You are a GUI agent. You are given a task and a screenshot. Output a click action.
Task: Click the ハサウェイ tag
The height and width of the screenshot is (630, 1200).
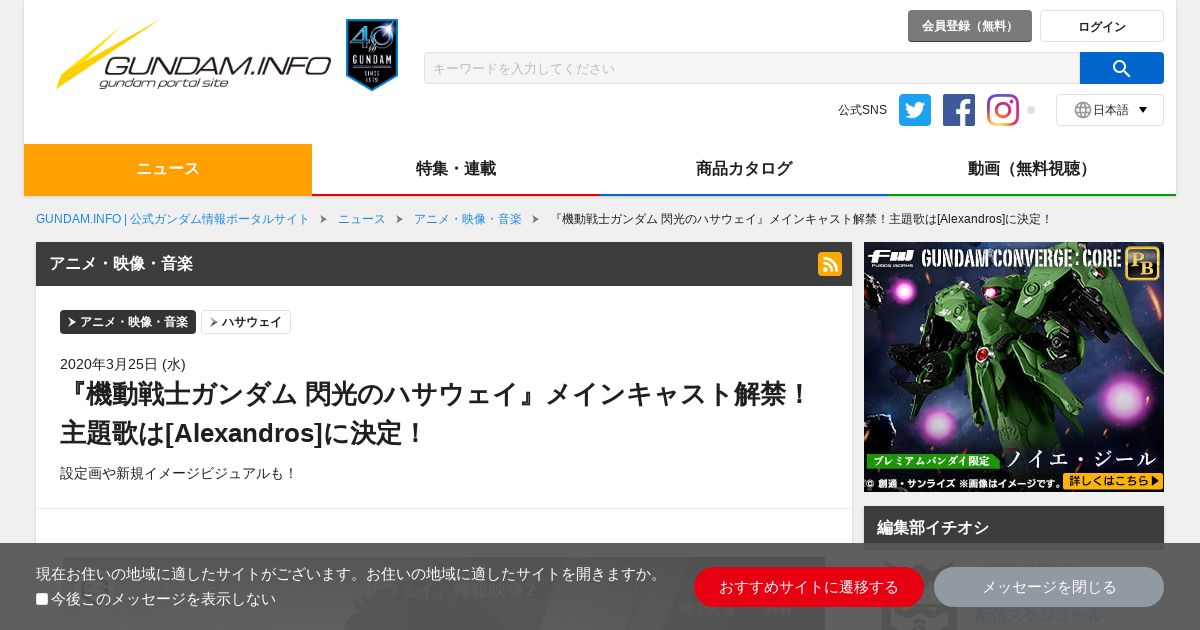[246, 322]
